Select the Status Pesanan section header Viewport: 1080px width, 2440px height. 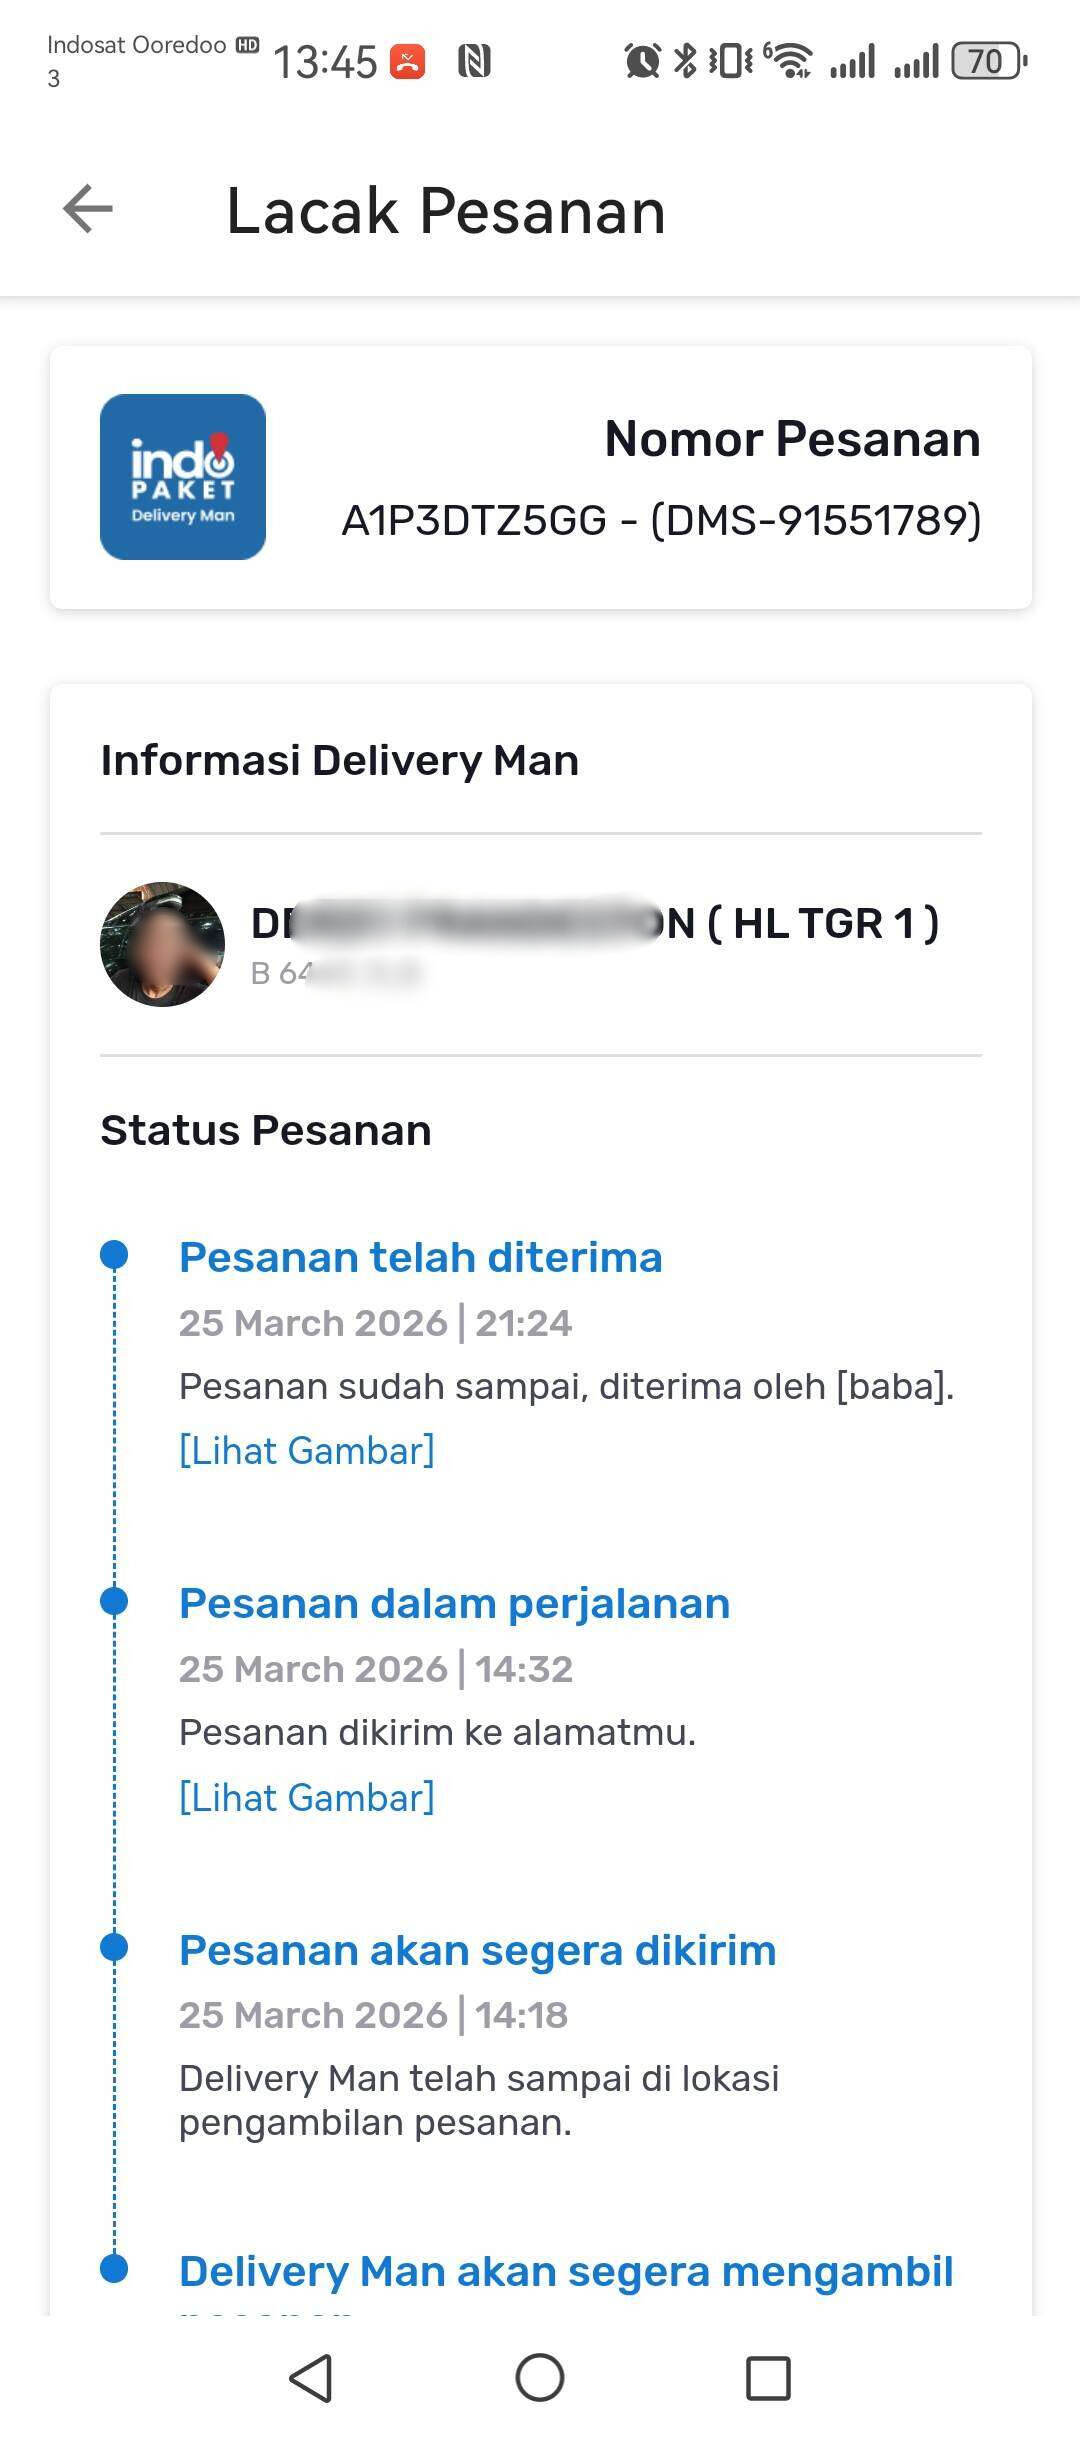click(264, 1130)
